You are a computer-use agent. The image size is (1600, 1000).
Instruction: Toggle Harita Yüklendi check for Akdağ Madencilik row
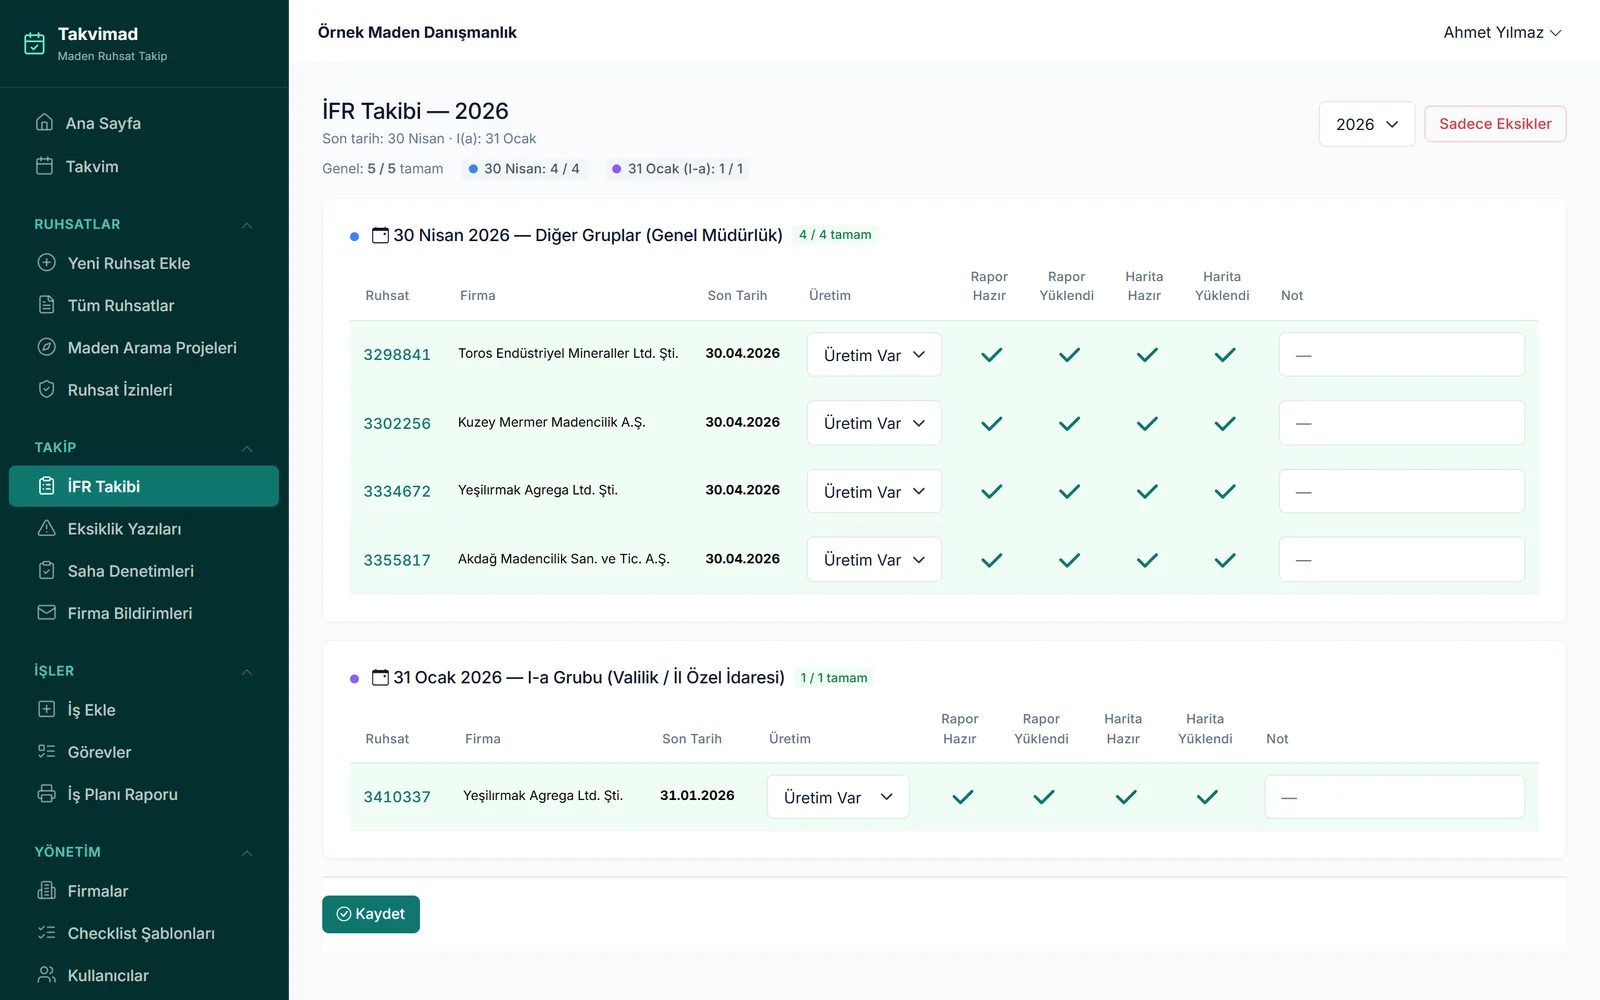coord(1225,560)
